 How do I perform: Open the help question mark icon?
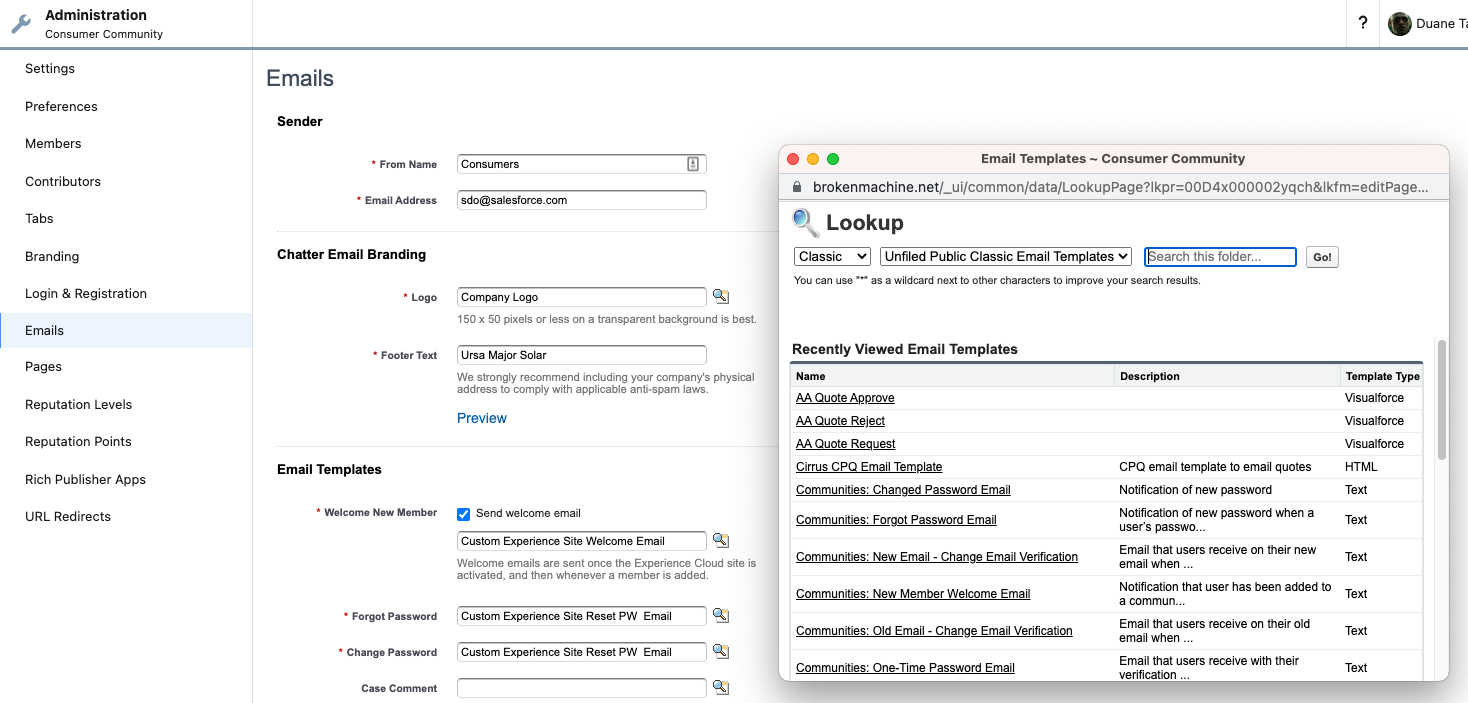[1363, 23]
